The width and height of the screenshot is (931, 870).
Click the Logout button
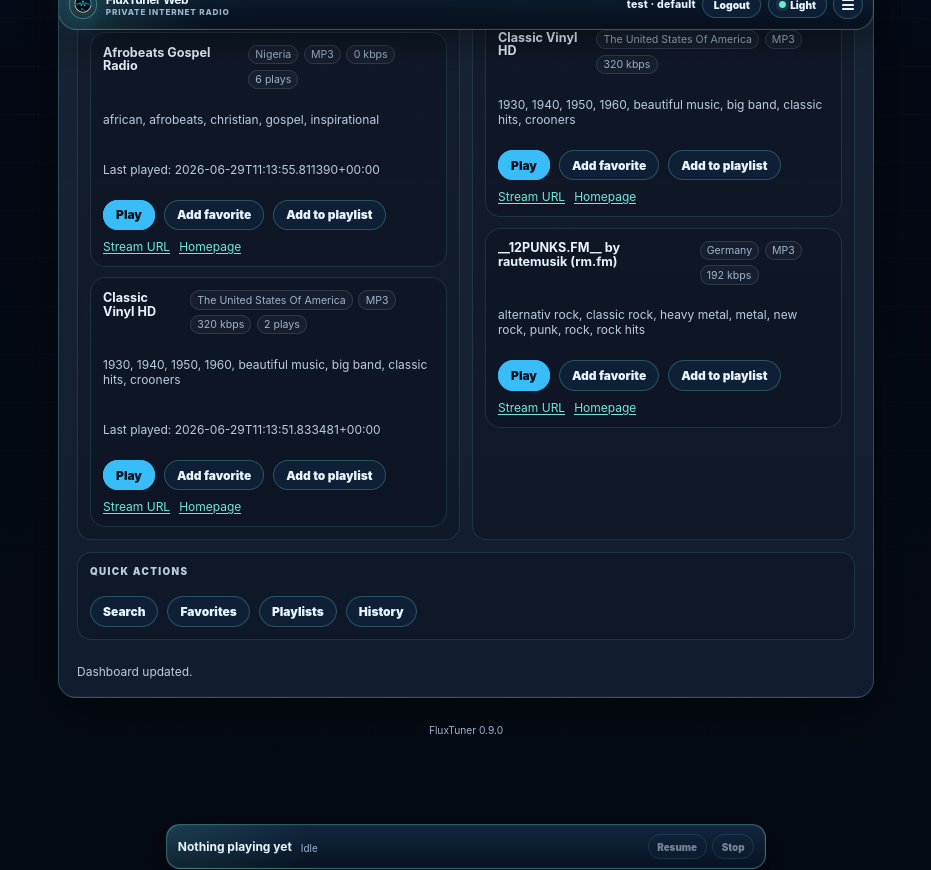pyautogui.click(x=731, y=6)
